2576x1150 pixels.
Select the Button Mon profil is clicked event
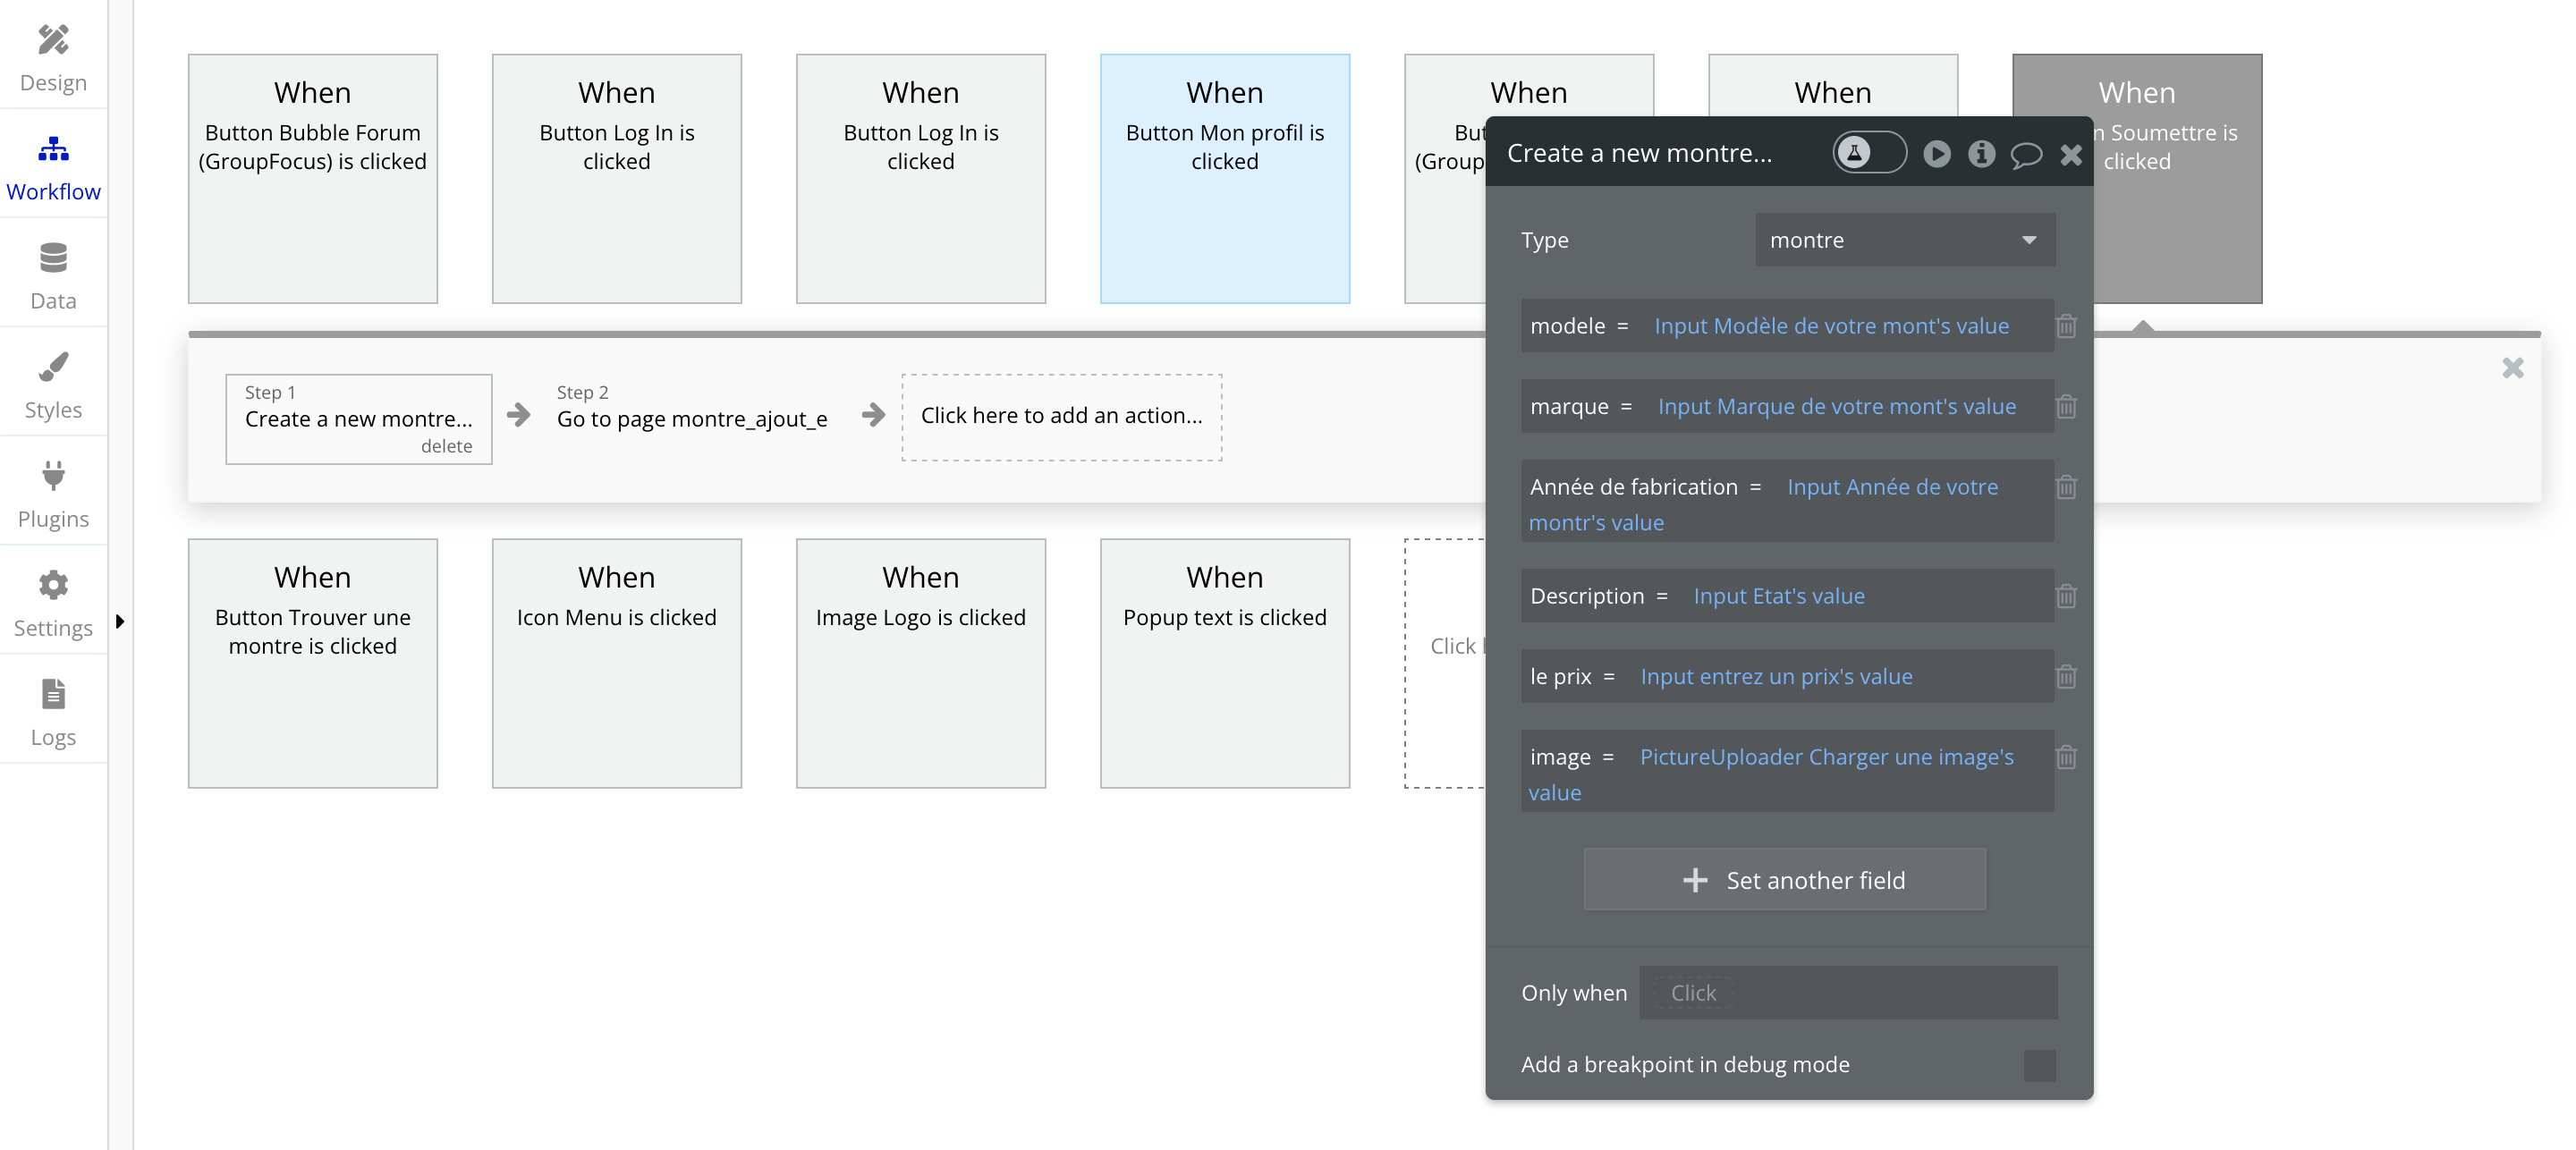[1224, 178]
